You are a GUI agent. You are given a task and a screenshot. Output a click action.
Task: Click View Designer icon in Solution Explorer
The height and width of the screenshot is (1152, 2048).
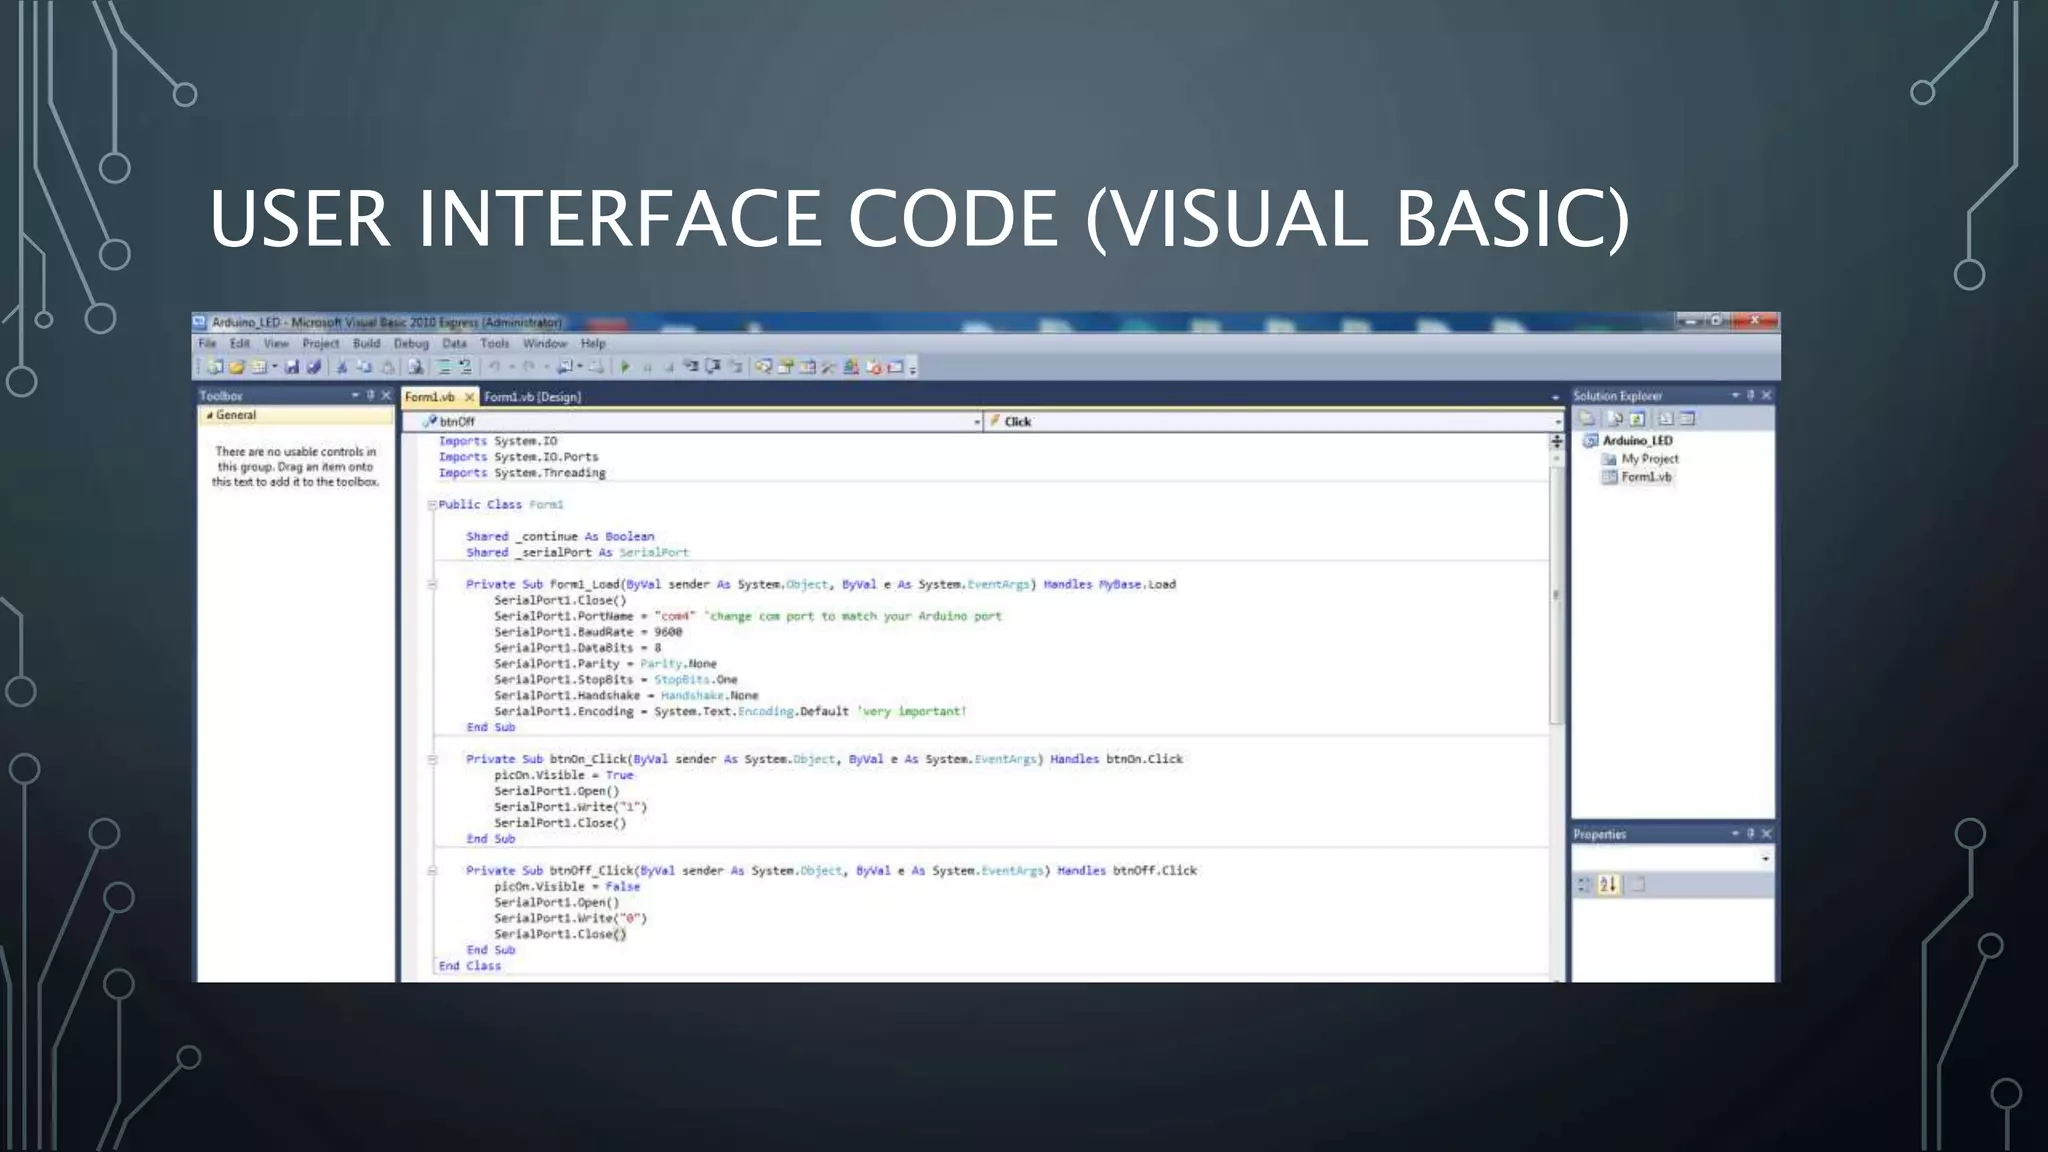tap(1687, 419)
